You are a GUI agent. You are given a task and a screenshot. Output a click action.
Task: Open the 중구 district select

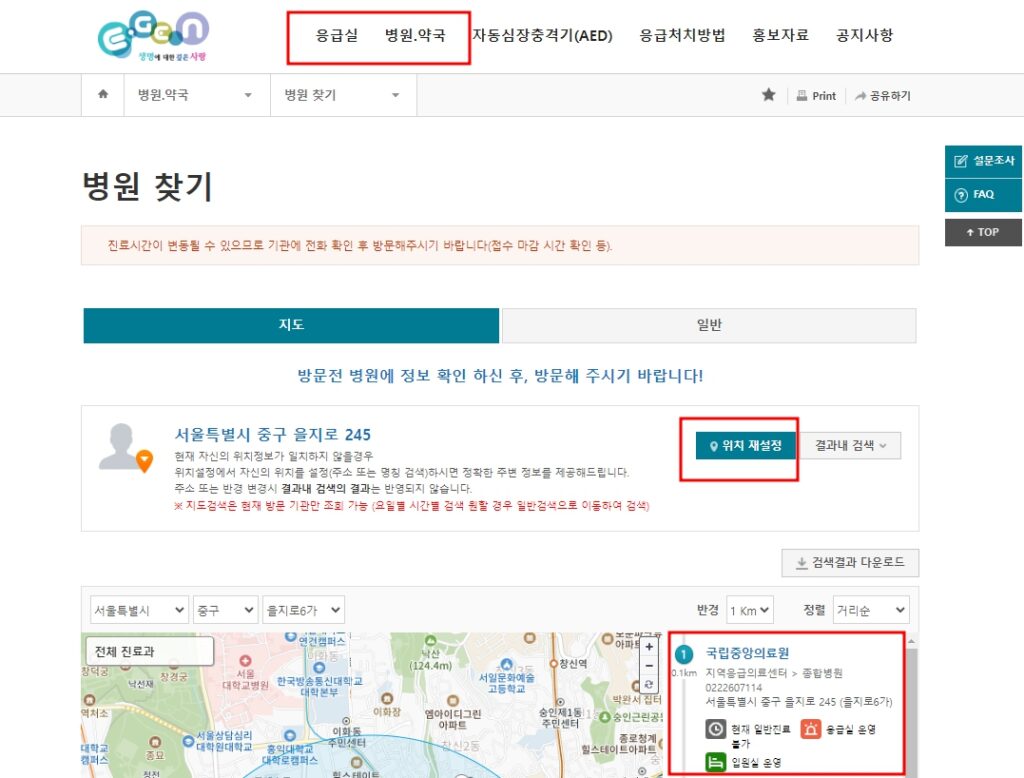coord(225,610)
